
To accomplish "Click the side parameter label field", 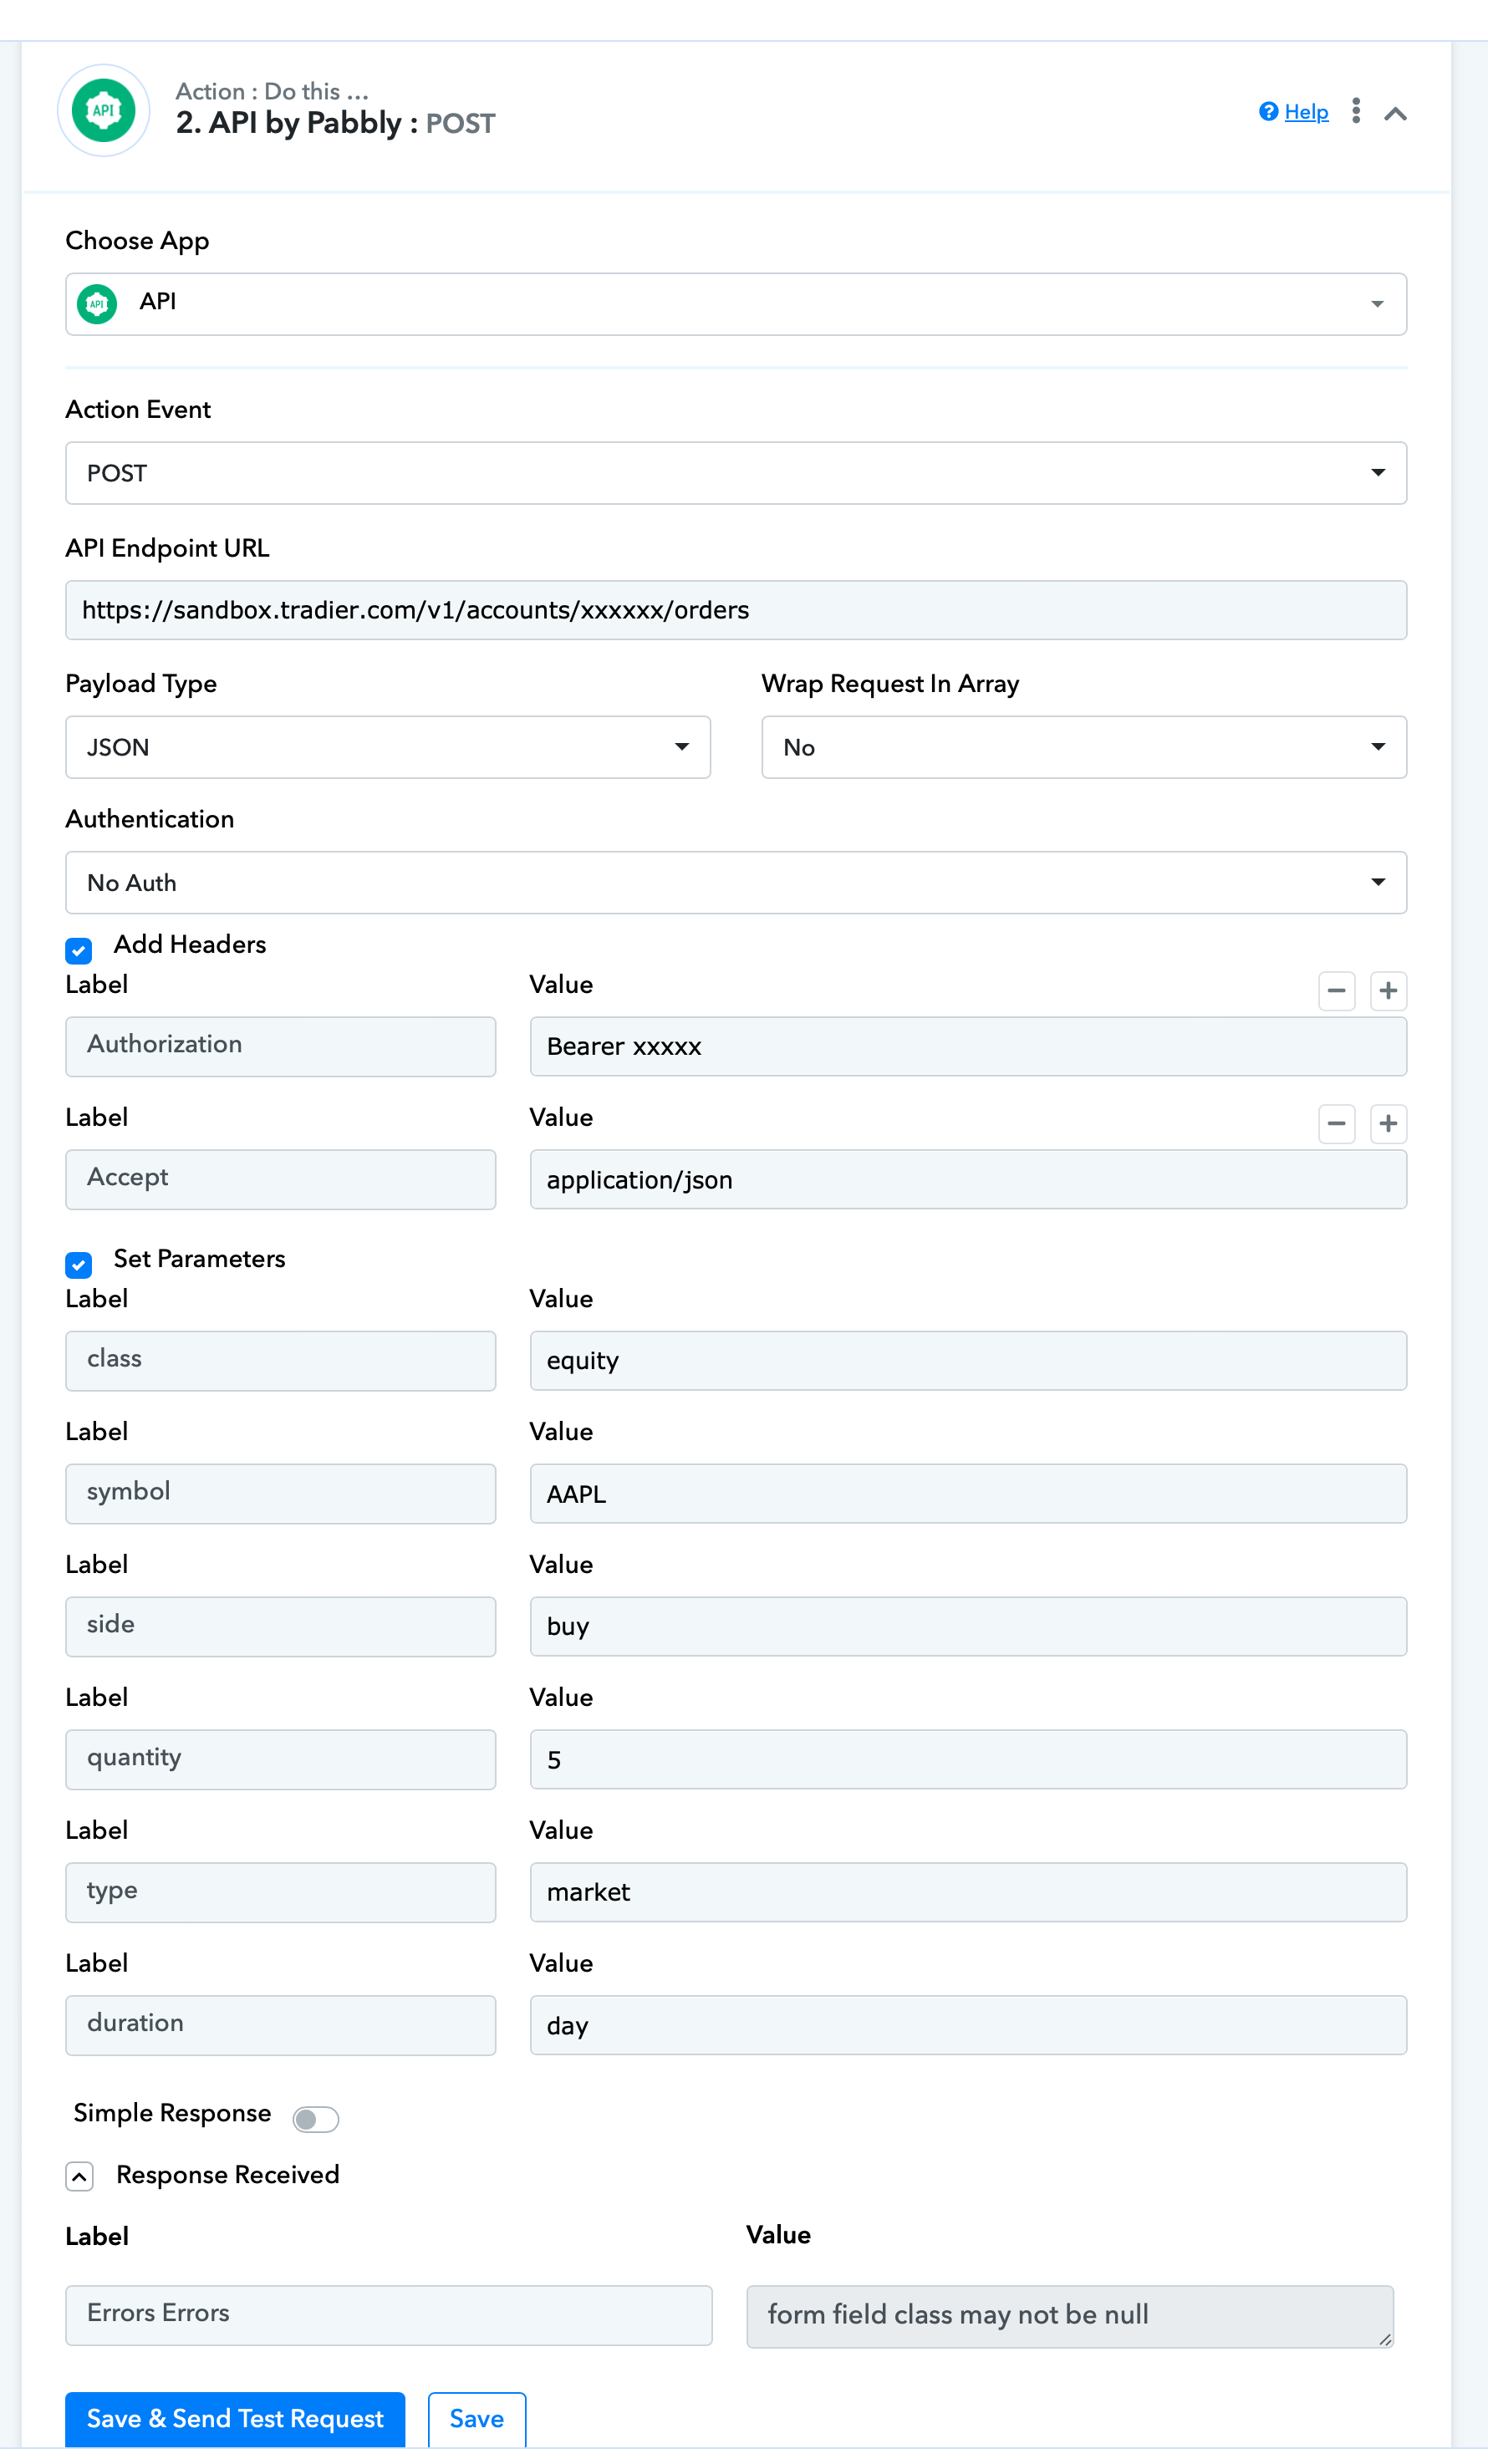I will pos(281,1626).
